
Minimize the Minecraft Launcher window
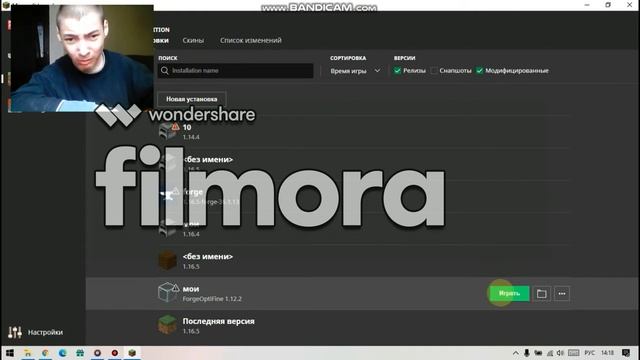coord(587,5)
